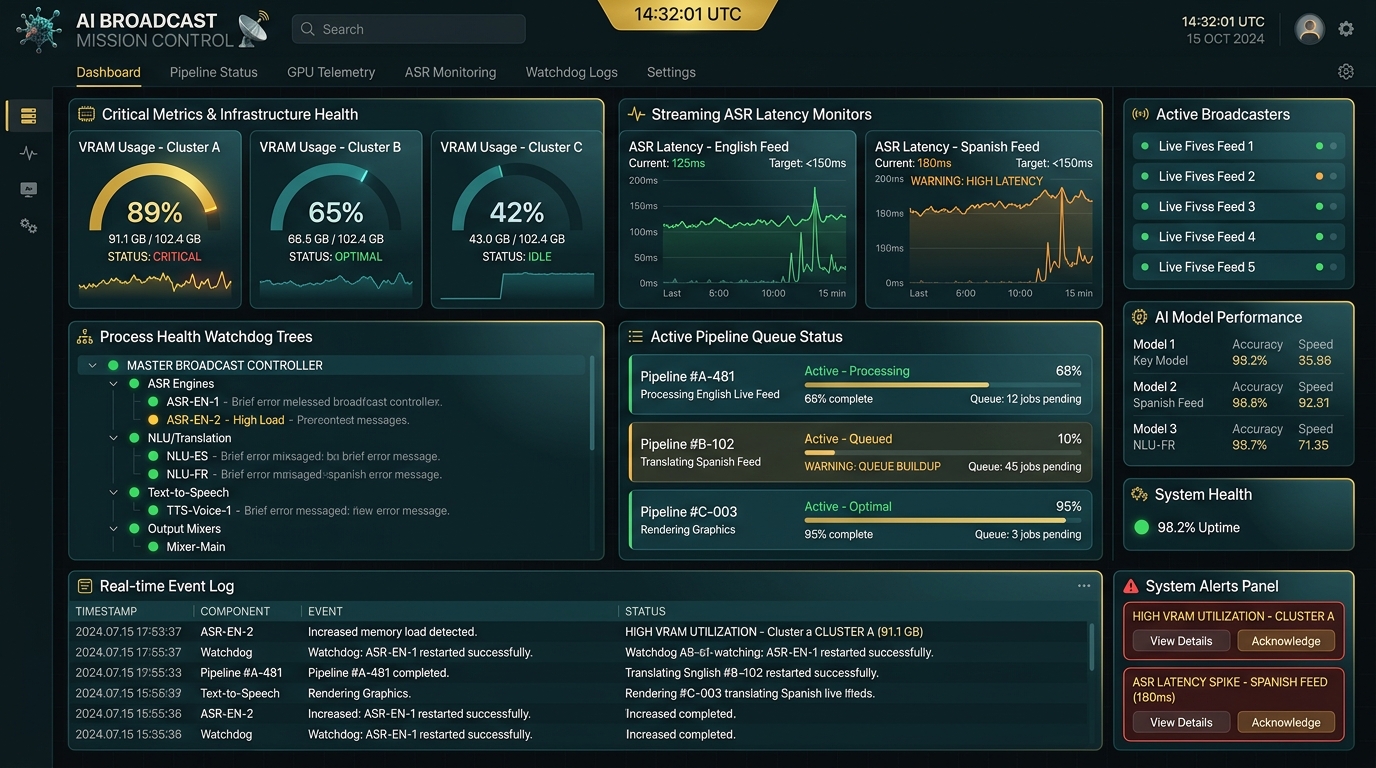Acknowledge the ASR Latency Spike alert
1376x768 pixels.
coord(1286,722)
